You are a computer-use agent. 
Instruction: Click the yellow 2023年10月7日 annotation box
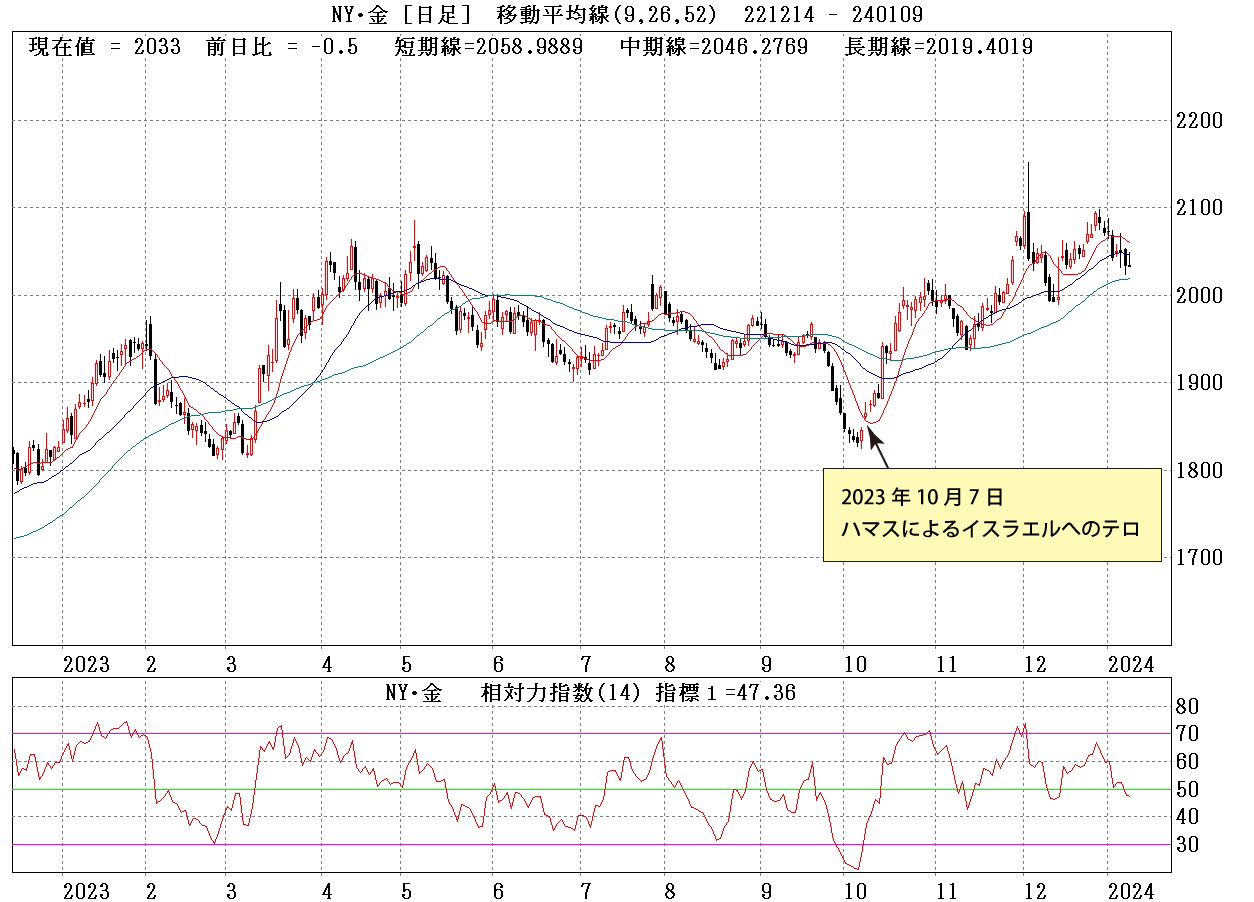992,514
